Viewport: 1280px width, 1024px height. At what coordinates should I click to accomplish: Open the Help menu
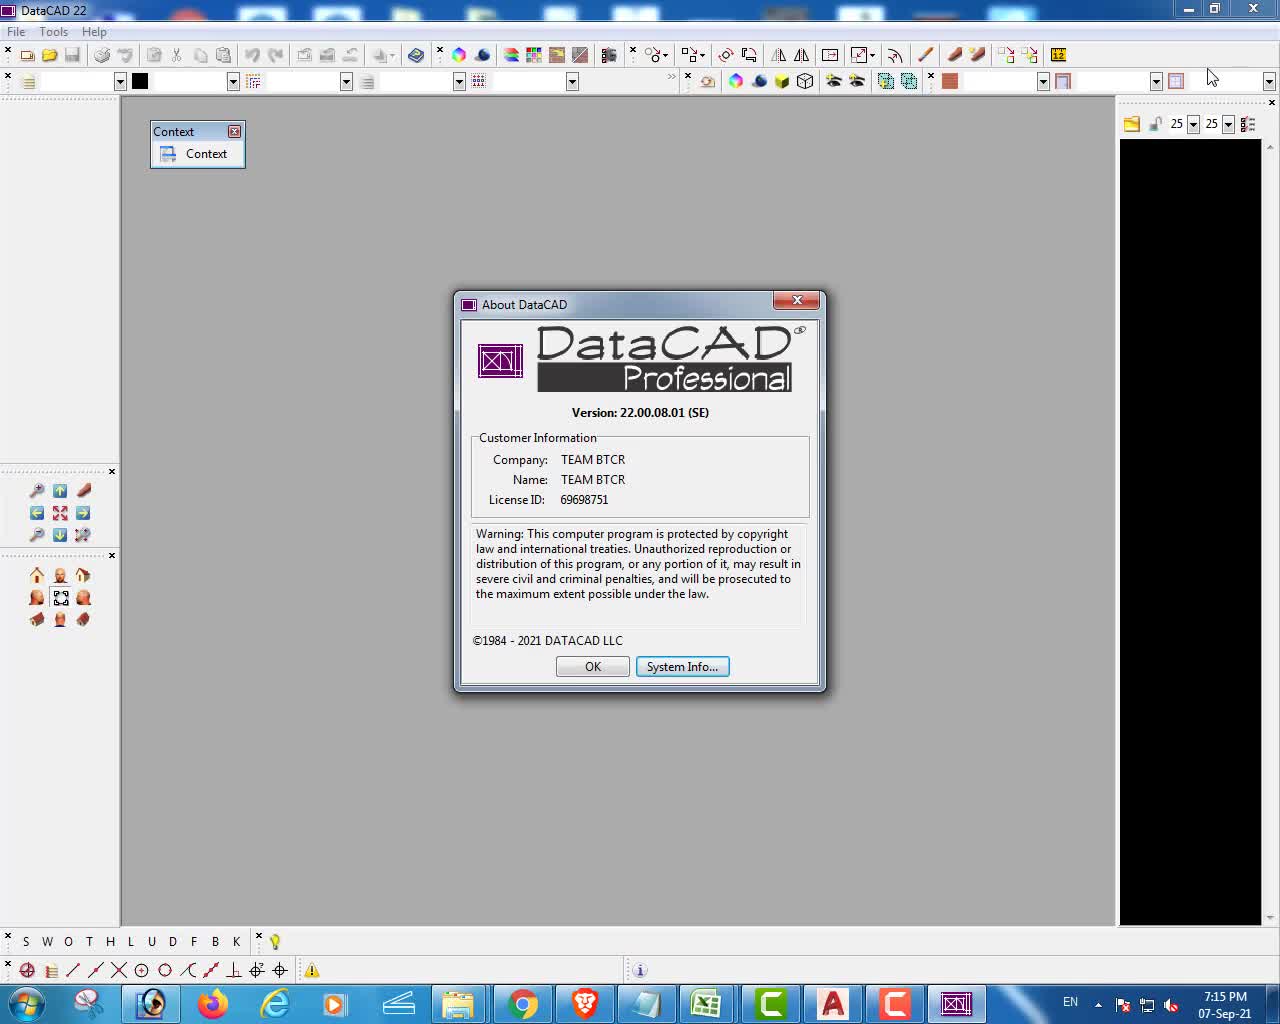tap(94, 32)
